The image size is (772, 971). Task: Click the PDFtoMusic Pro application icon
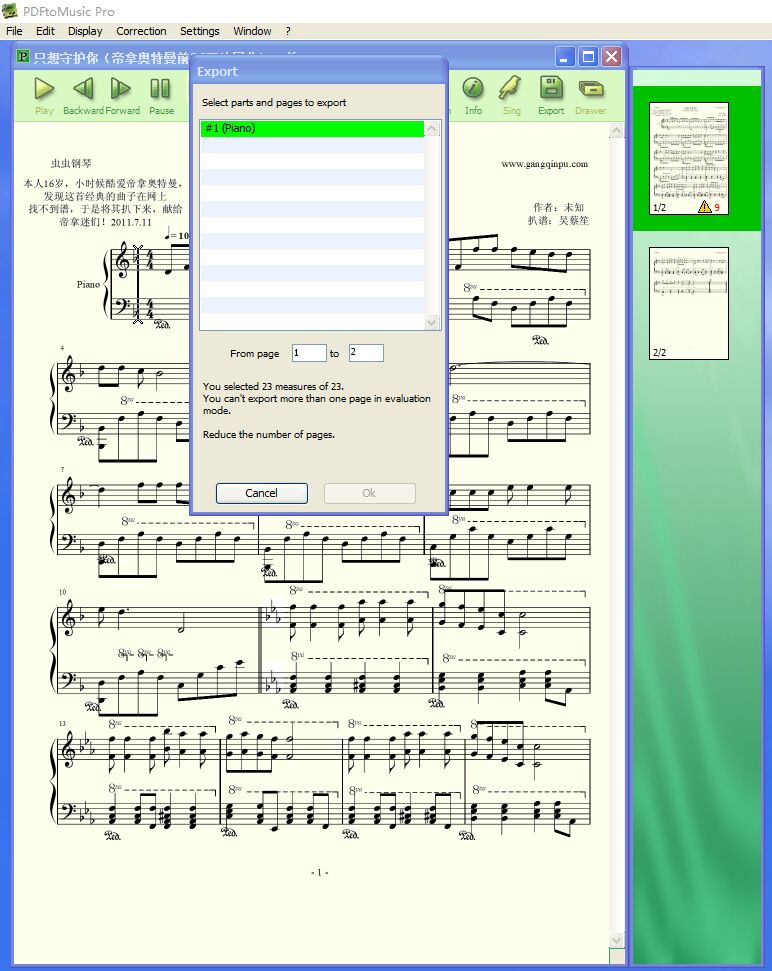9,11
